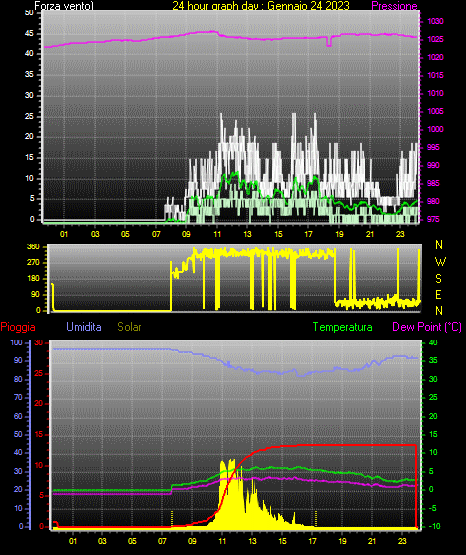466x555 pixels.
Task: Click the green Temperatura legend label
Action: pos(343,327)
